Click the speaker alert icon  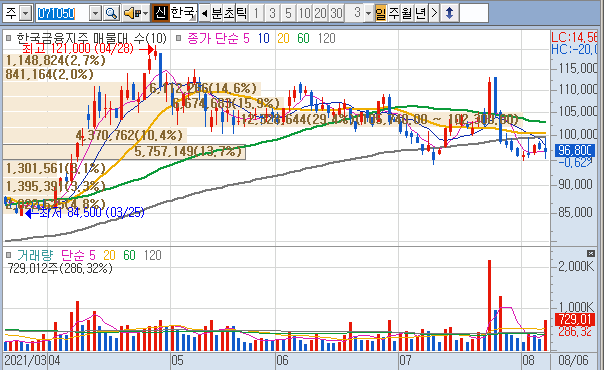[132, 13]
